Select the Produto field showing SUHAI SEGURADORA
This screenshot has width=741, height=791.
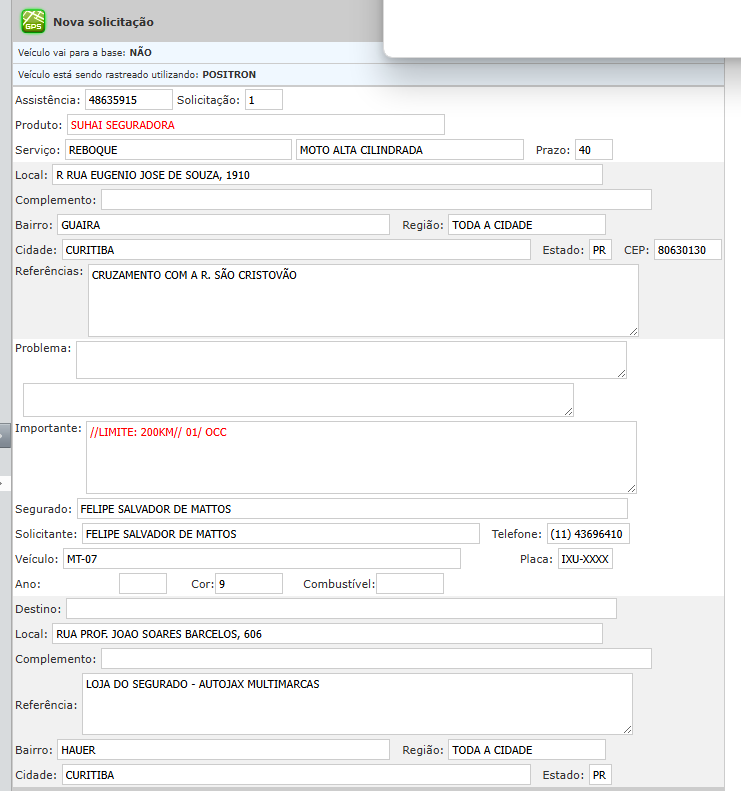(x=255, y=125)
